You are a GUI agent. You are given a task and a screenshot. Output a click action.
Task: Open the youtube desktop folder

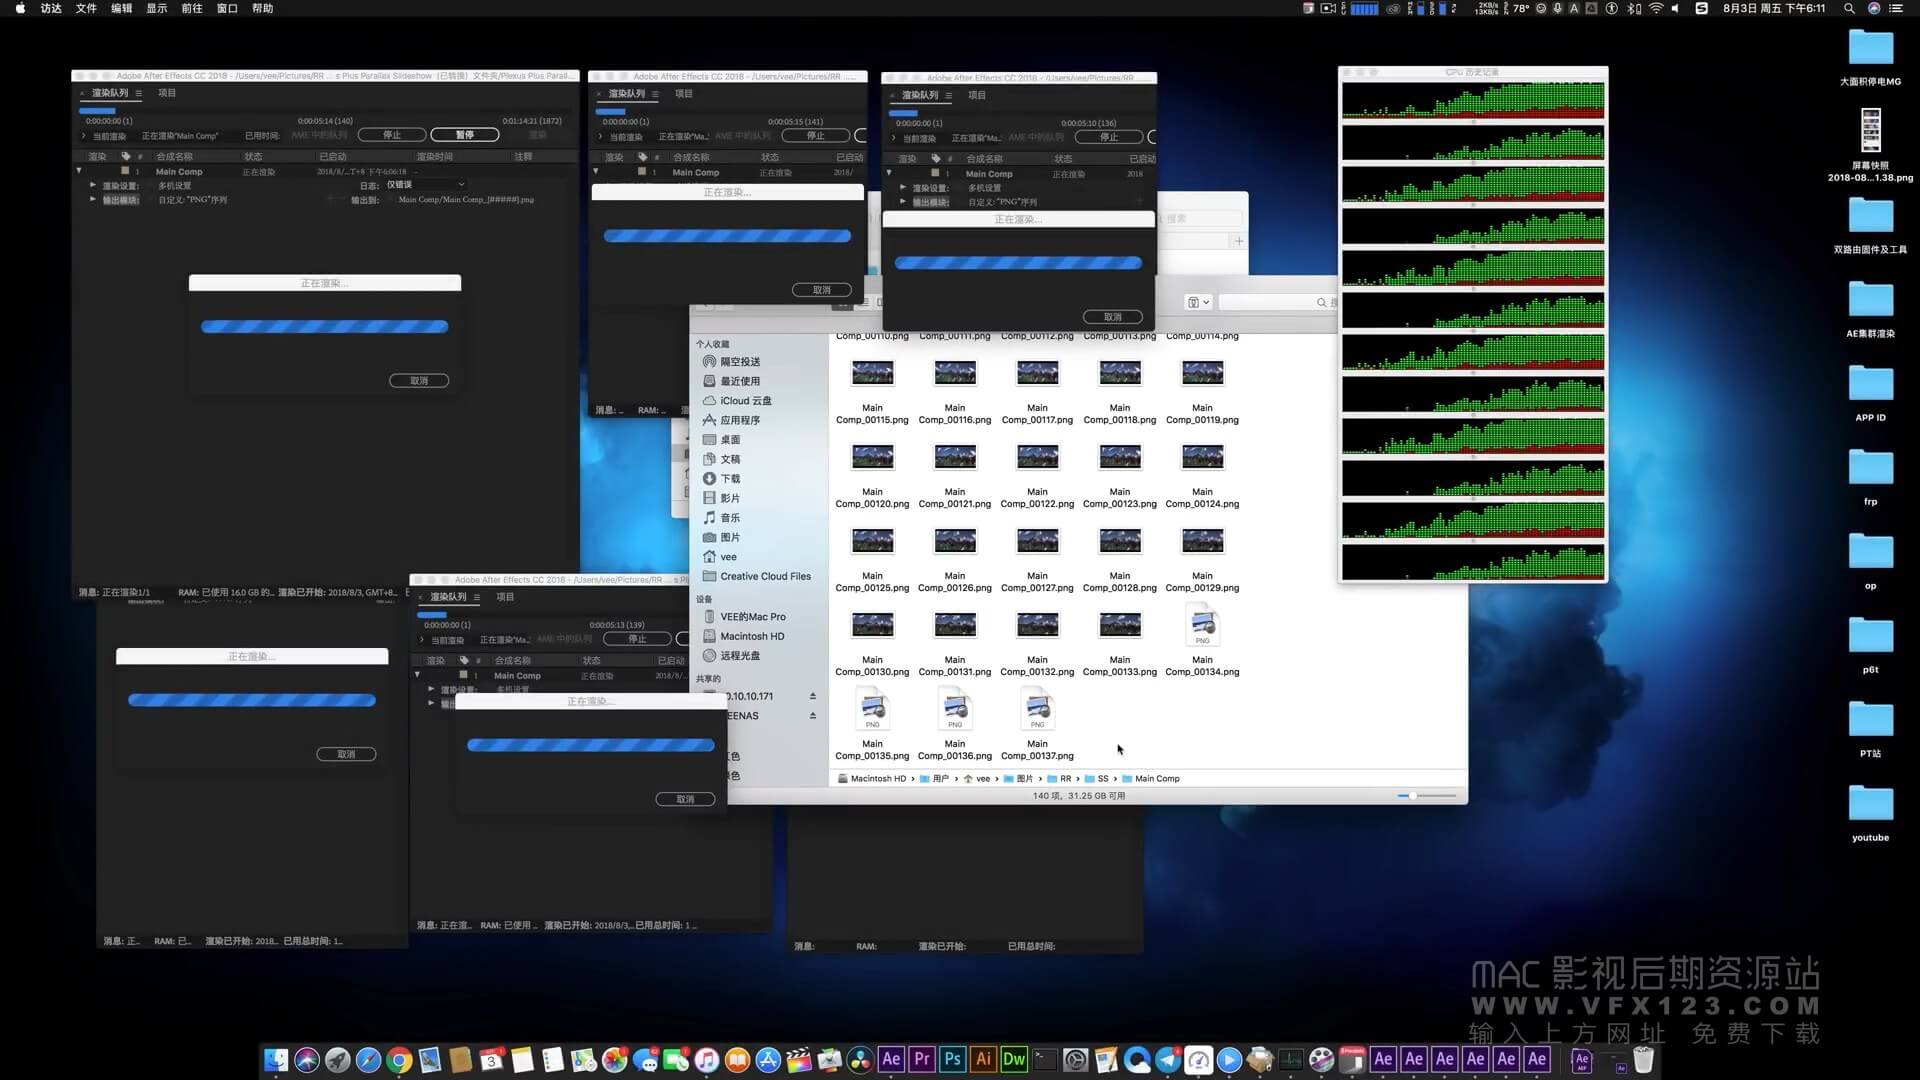pos(1870,803)
